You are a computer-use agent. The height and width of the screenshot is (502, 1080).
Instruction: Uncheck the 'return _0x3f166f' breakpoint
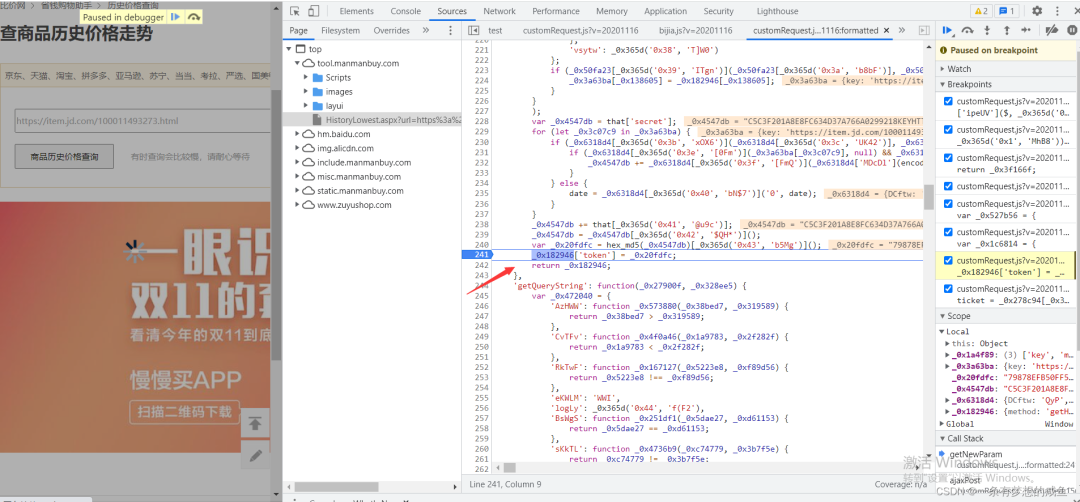click(949, 158)
